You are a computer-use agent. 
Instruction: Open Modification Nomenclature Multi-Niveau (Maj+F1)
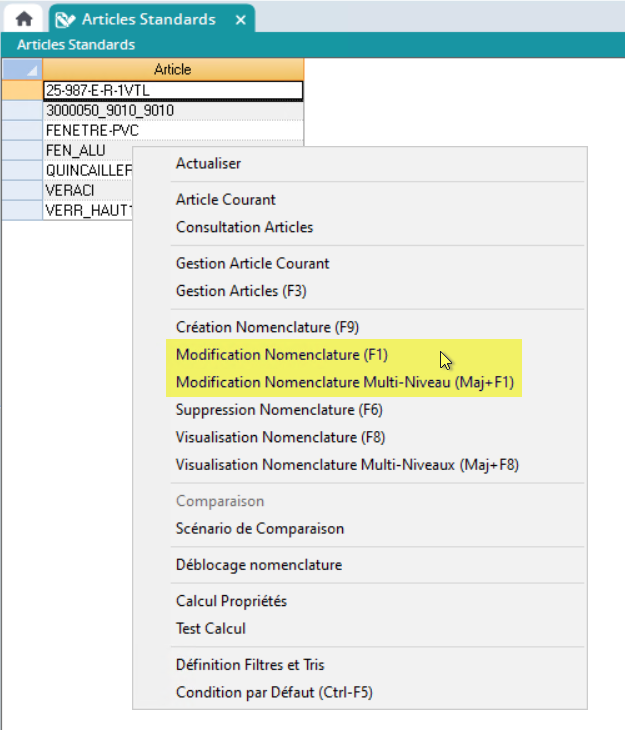click(344, 382)
